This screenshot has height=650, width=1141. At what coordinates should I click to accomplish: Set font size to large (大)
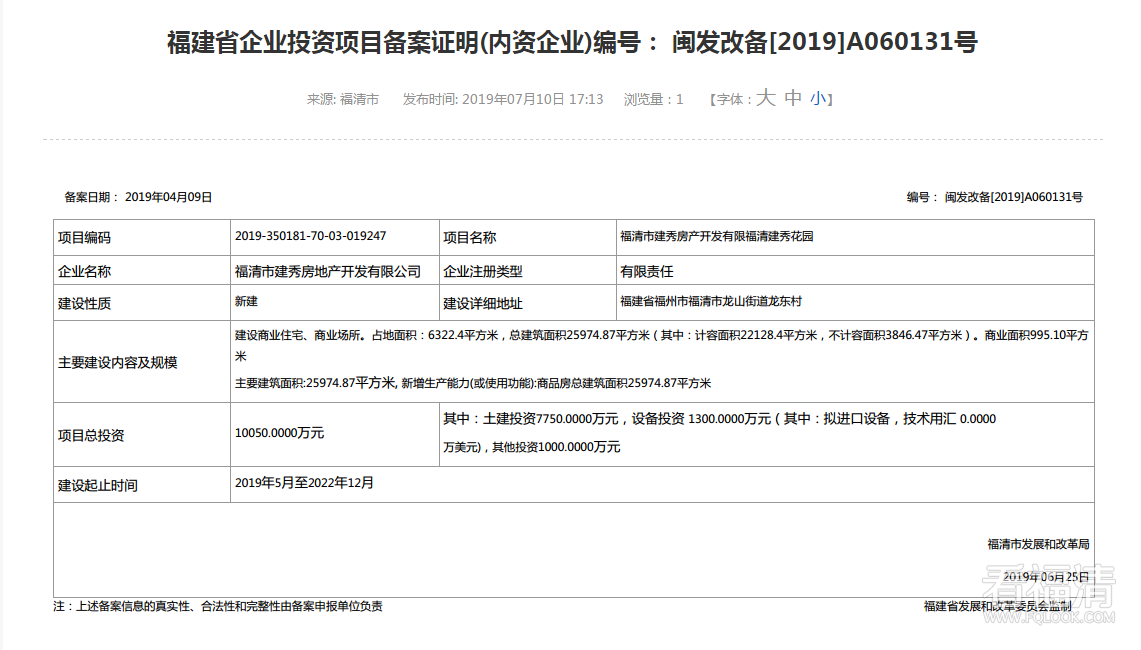pyautogui.click(x=766, y=98)
